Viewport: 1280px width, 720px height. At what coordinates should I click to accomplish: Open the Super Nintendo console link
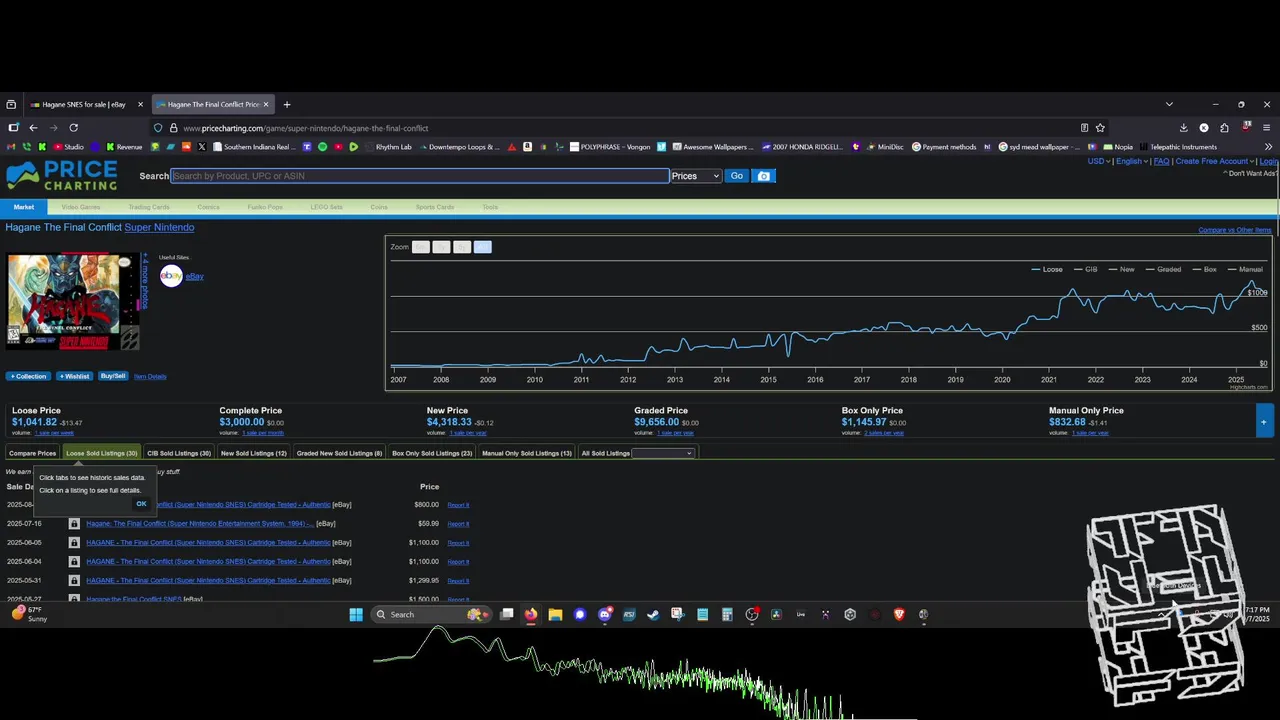159,227
